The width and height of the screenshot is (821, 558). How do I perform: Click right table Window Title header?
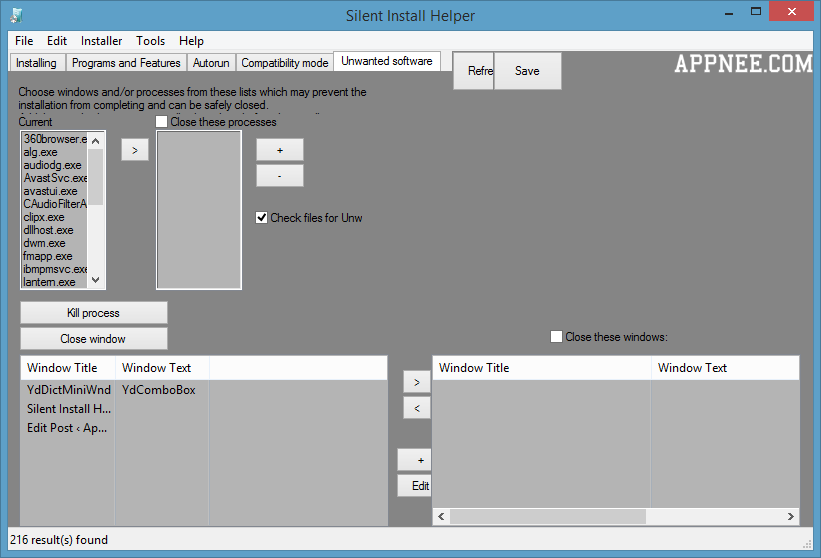(542, 368)
